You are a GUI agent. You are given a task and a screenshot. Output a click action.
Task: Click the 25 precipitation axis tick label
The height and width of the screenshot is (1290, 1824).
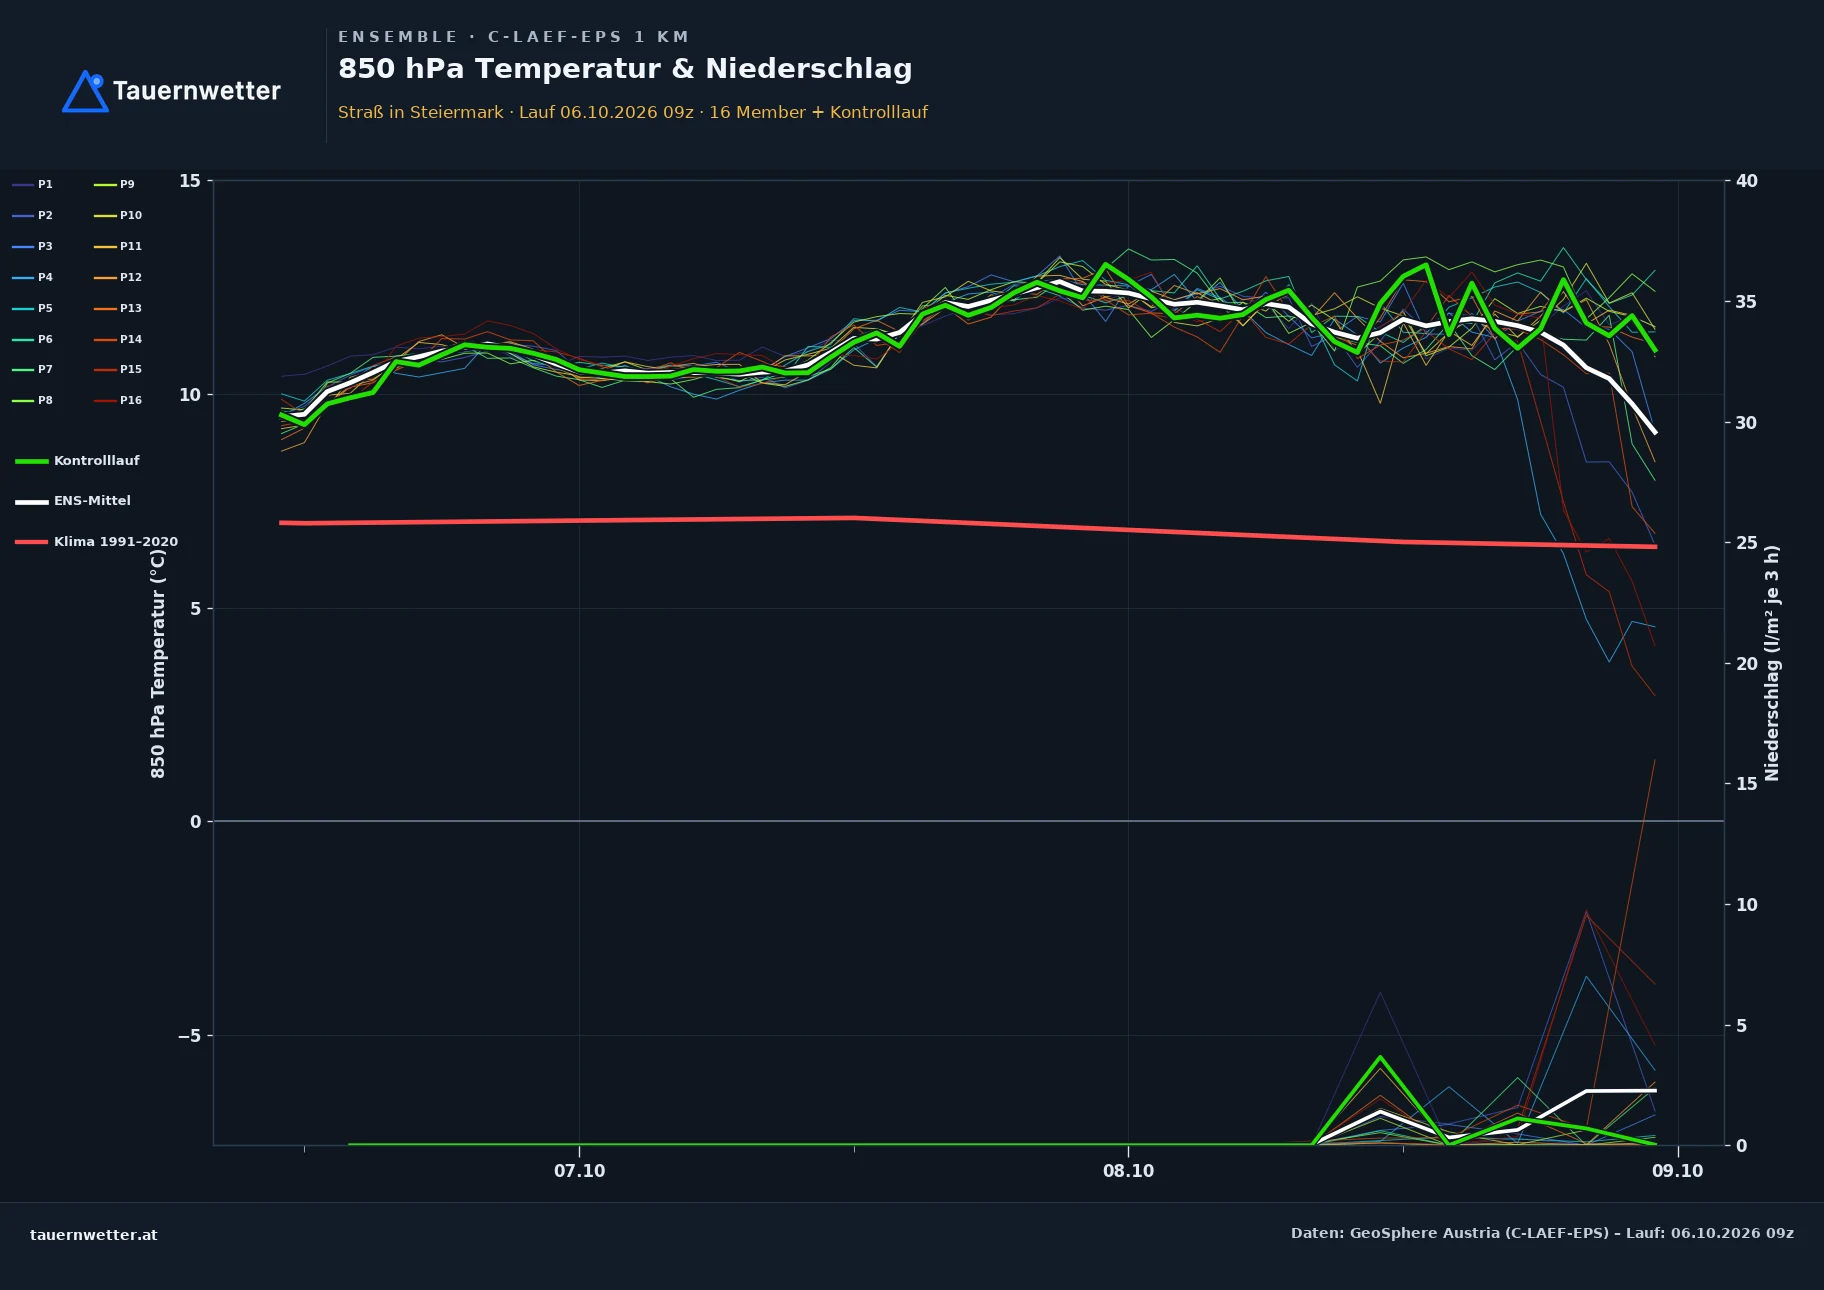tap(1746, 543)
